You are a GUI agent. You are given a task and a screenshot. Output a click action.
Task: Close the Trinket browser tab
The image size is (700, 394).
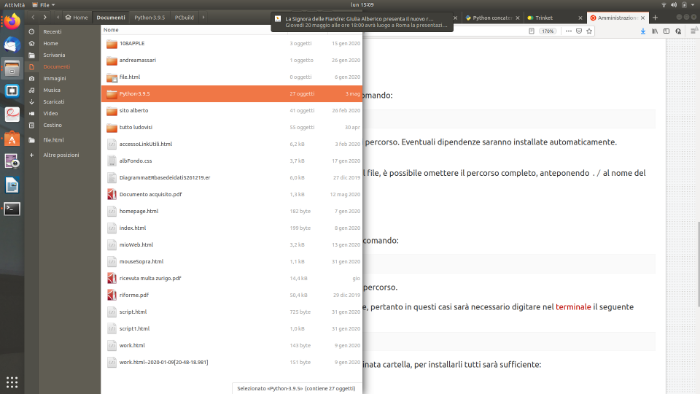(580, 18)
